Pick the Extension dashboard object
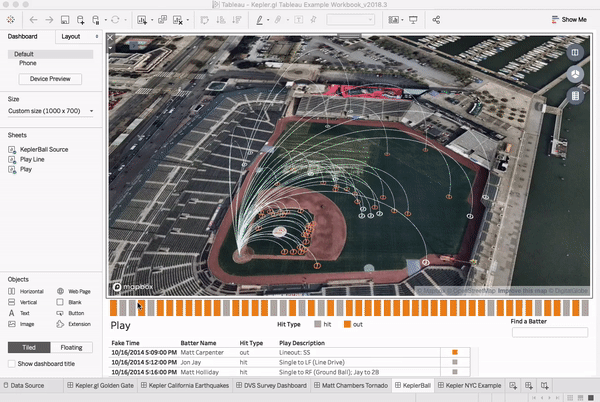 (73, 324)
